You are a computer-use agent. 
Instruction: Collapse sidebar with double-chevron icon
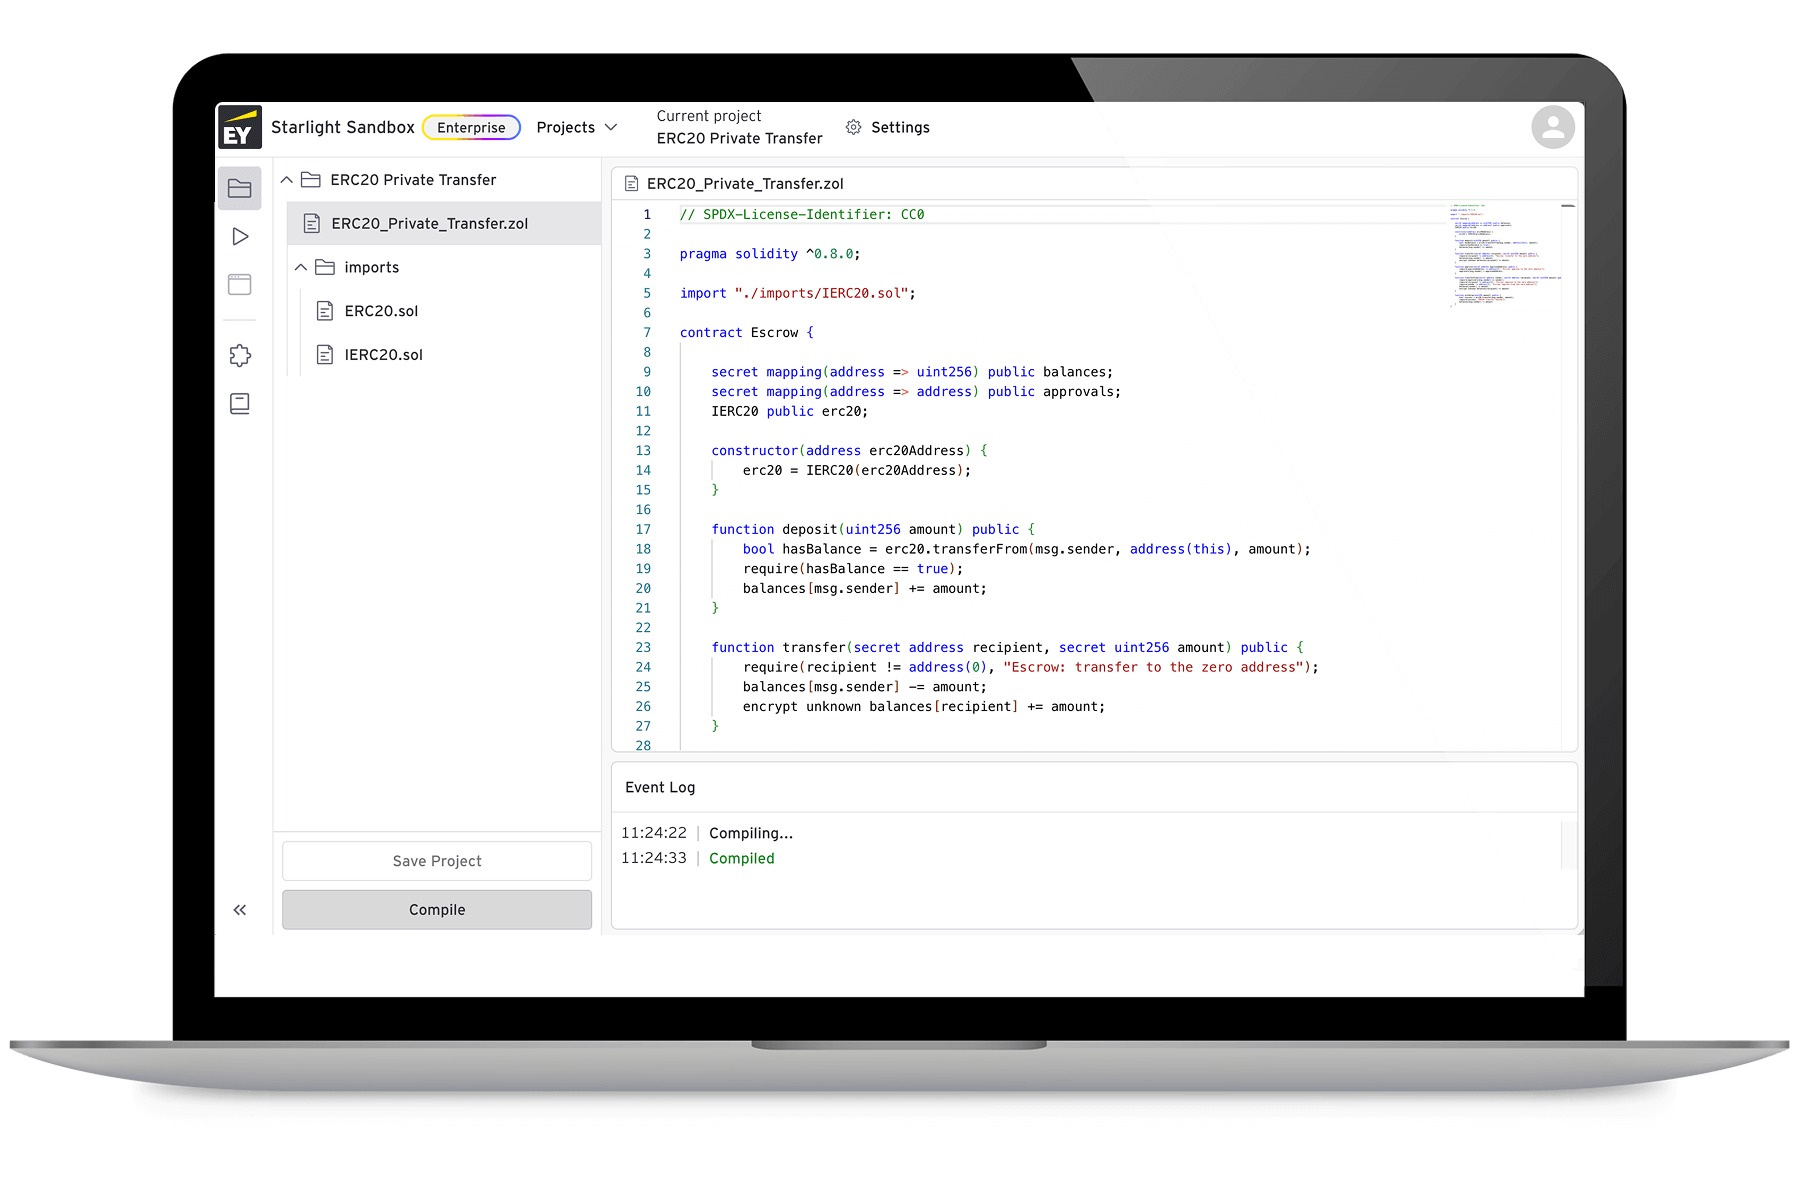240,910
